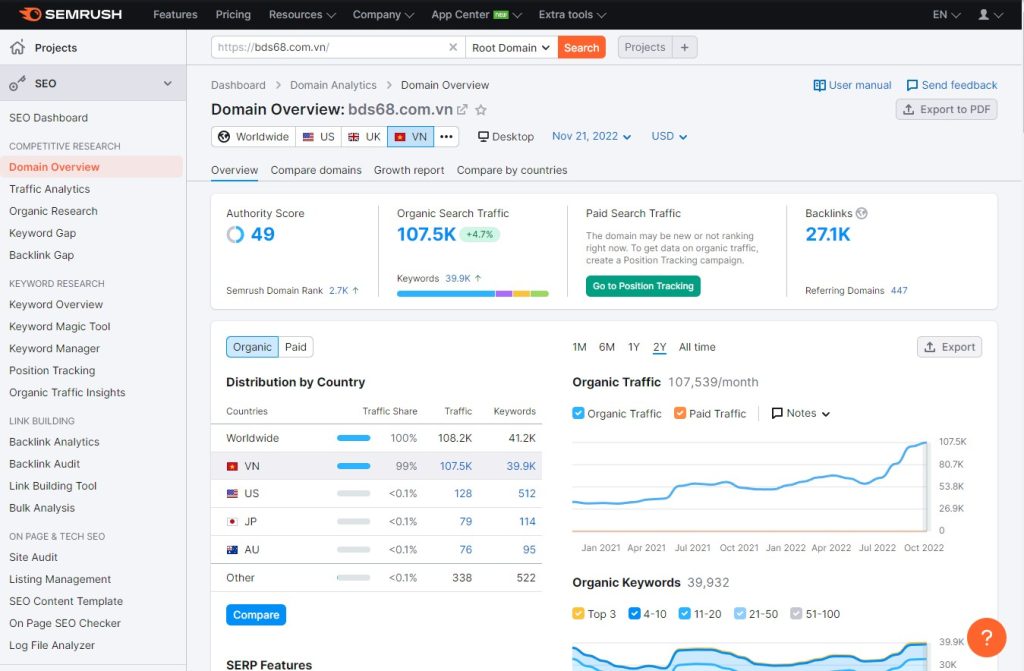1024x671 pixels.
Task: Star the domain as favorite
Action: [x=481, y=110]
